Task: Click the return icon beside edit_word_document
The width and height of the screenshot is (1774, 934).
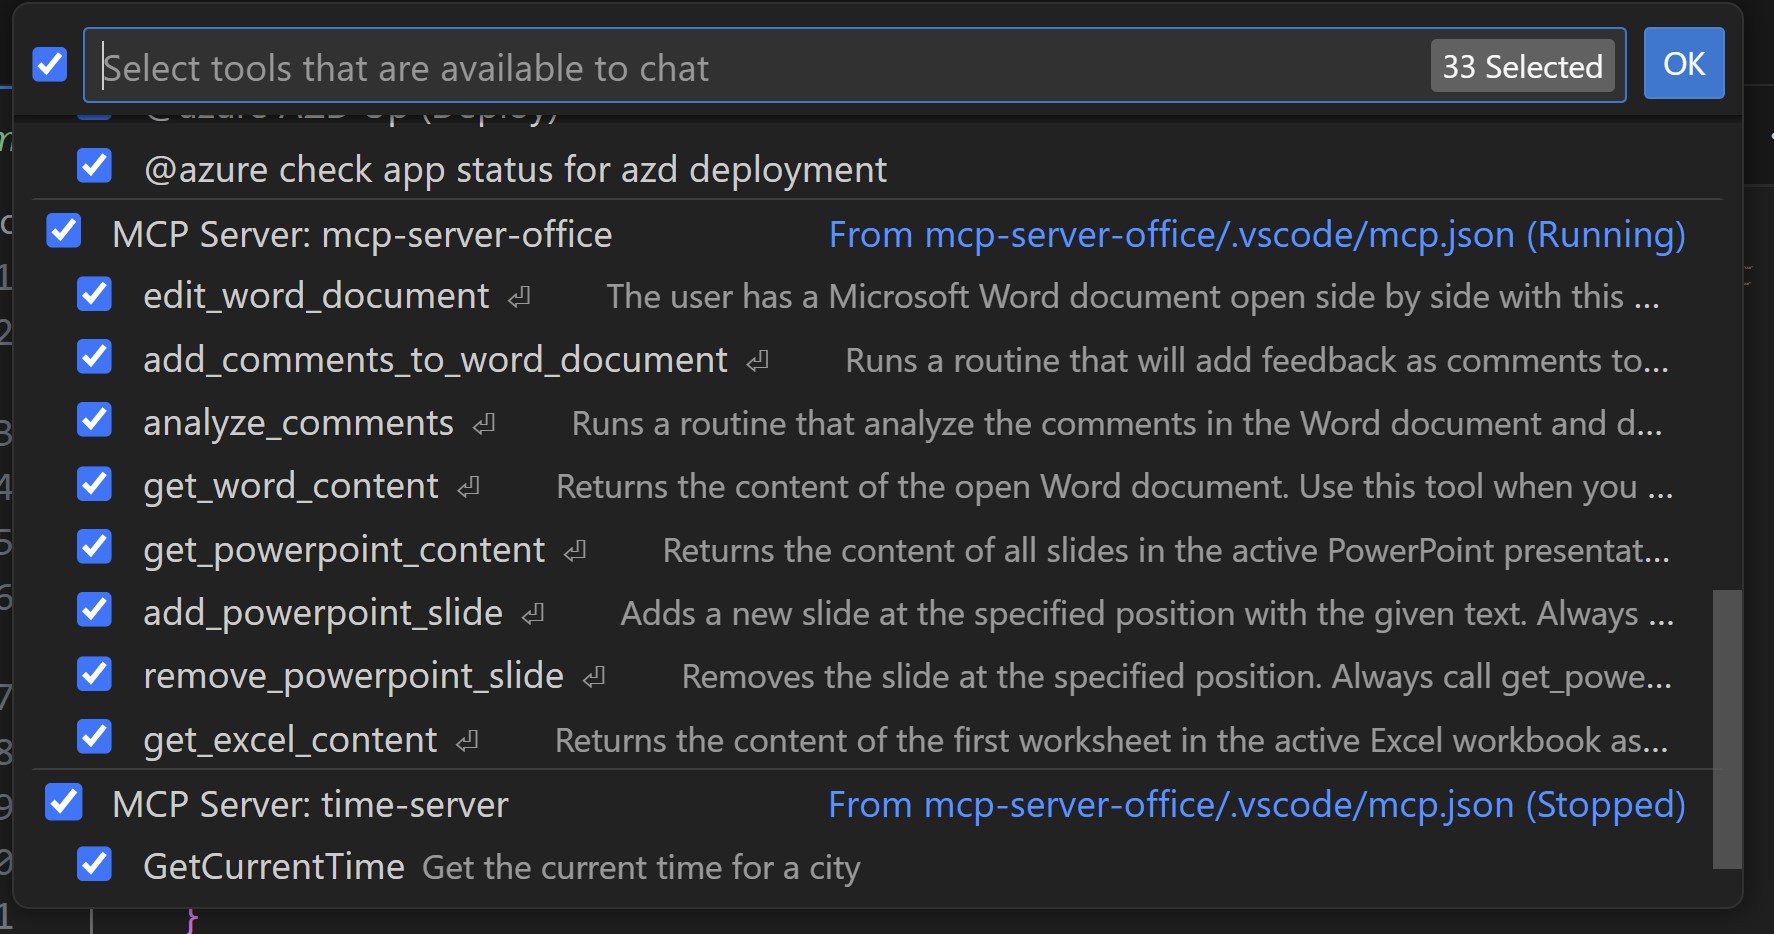Action: coord(519,297)
